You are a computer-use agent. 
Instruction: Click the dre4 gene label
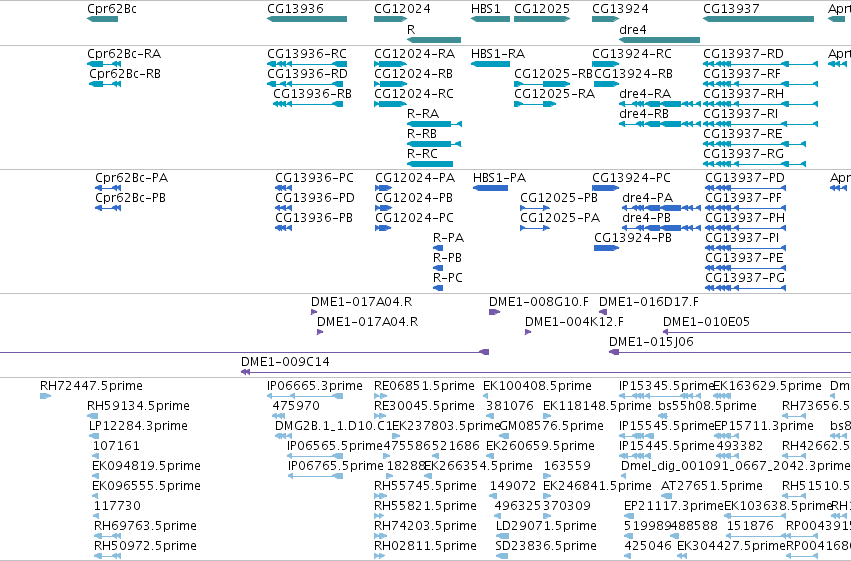pyautogui.click(x=633, y=30)
